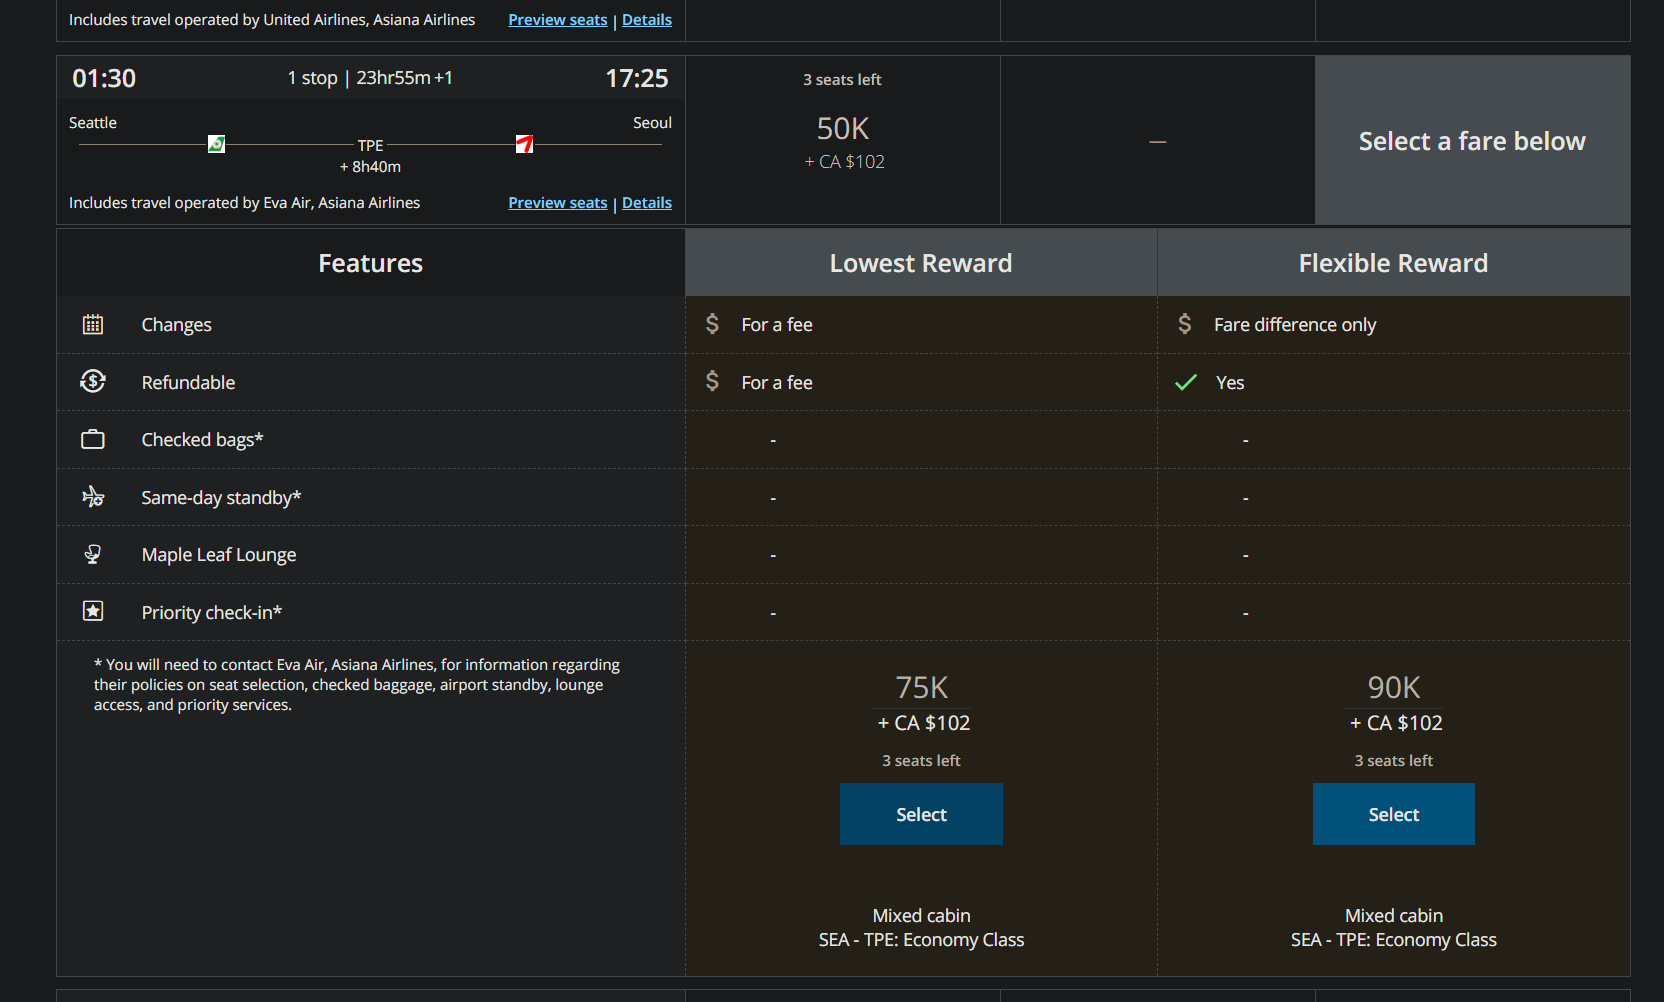The height and width of the screenshot is (1002, 1664).
Task: Click the Changes feature label
Action: coord(176,324)
